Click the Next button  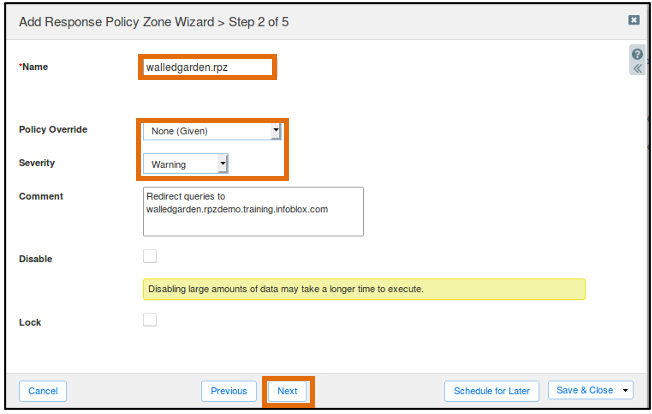pos(287,391)
